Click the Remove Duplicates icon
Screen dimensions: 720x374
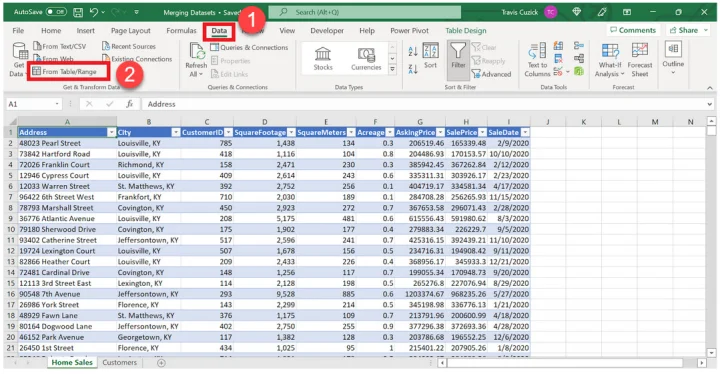(558, 58)
